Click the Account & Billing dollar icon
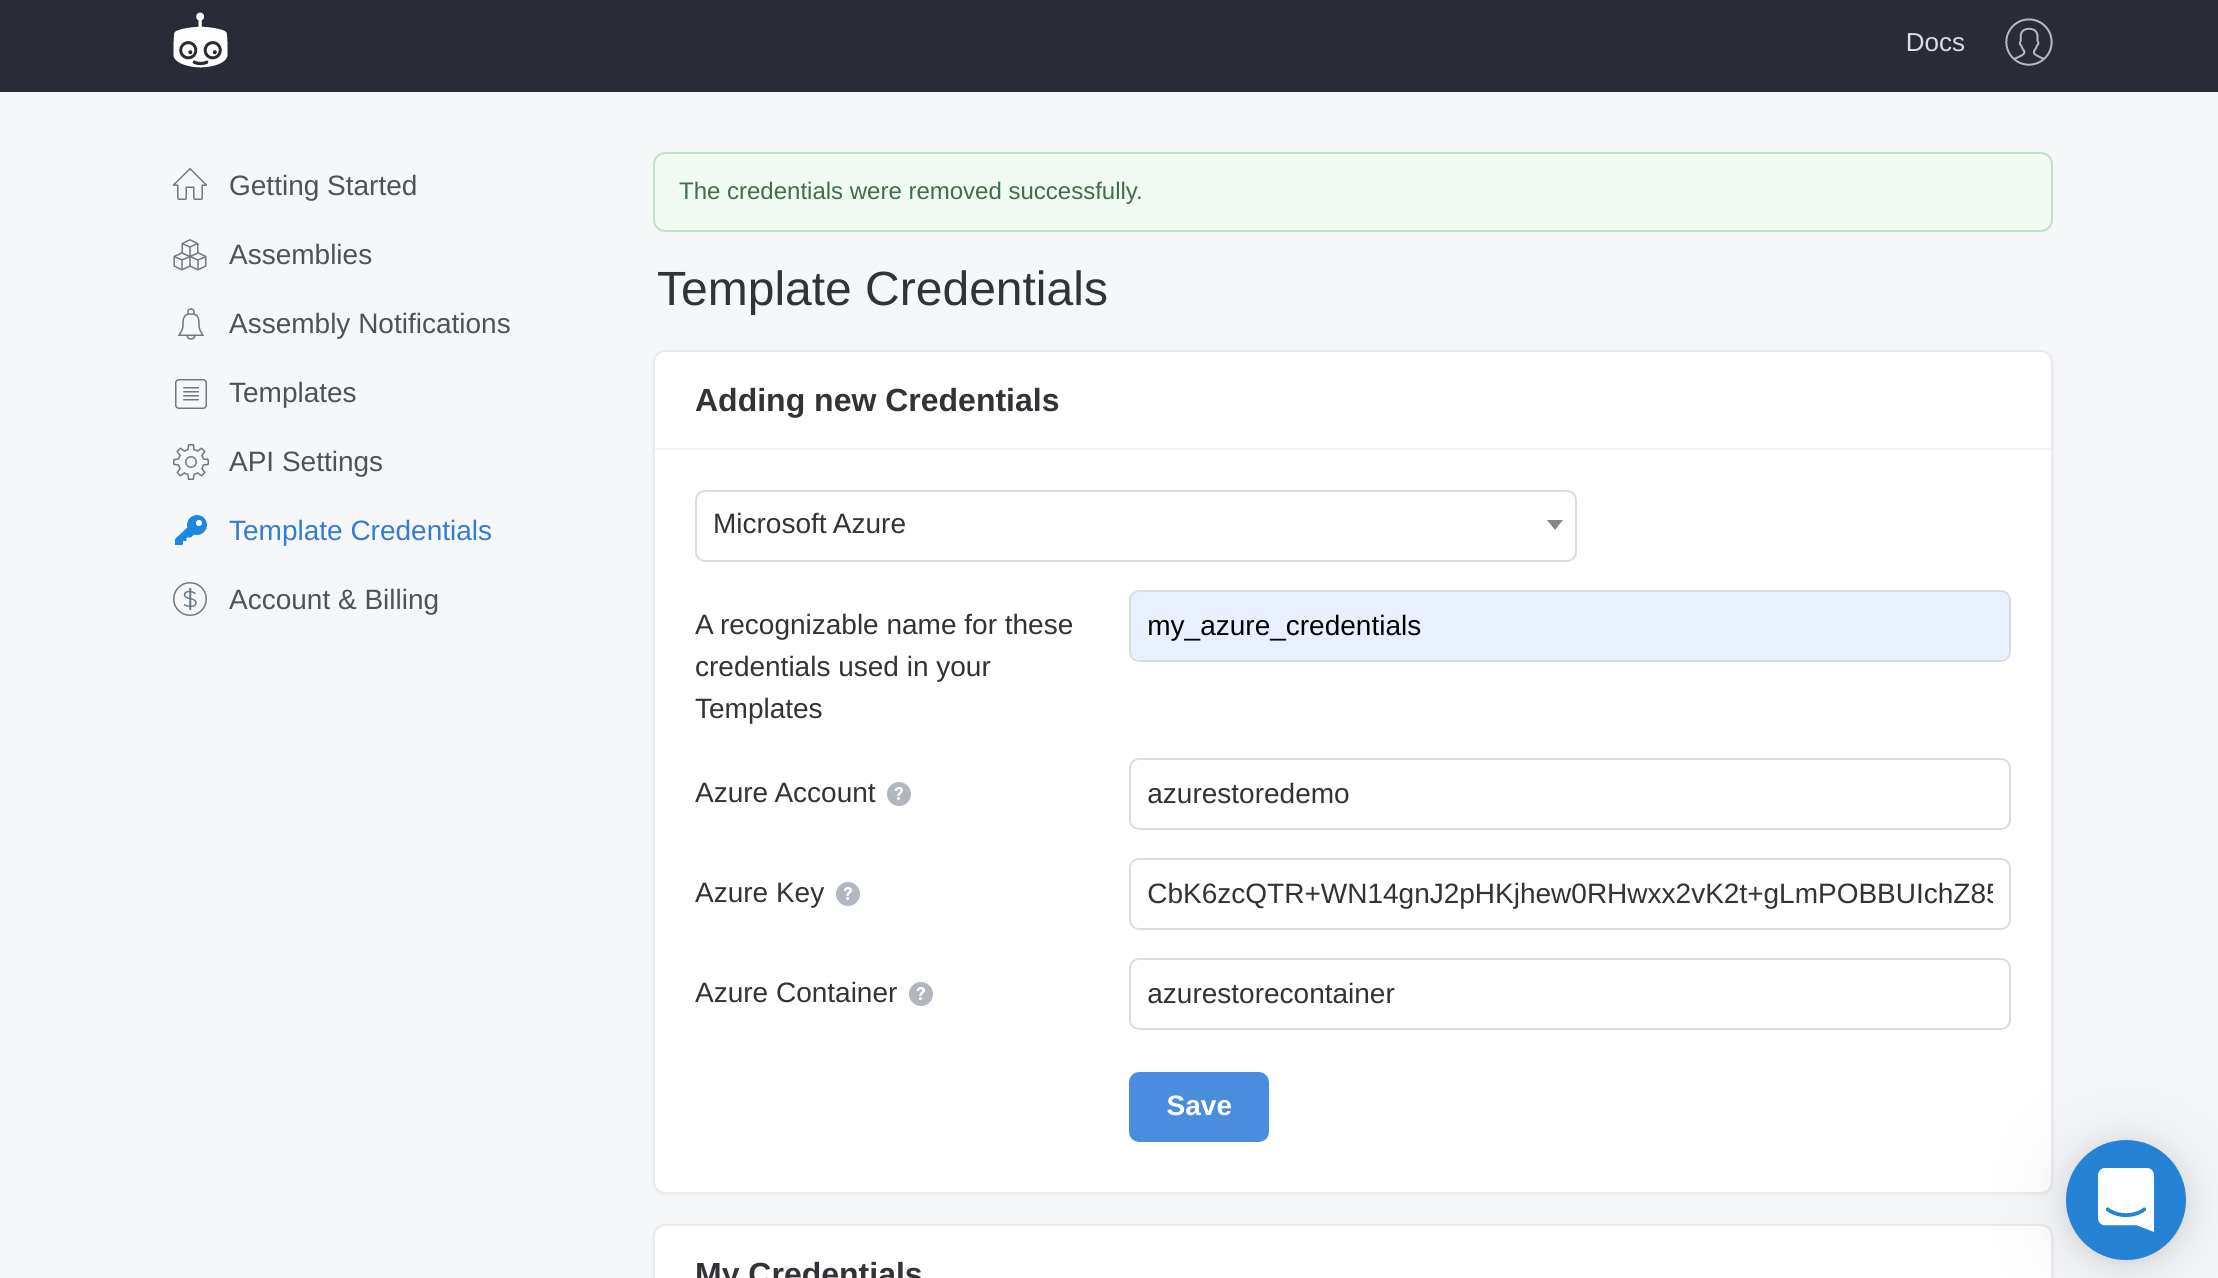Screen dimensions: 2218x1278 (190, 600)
